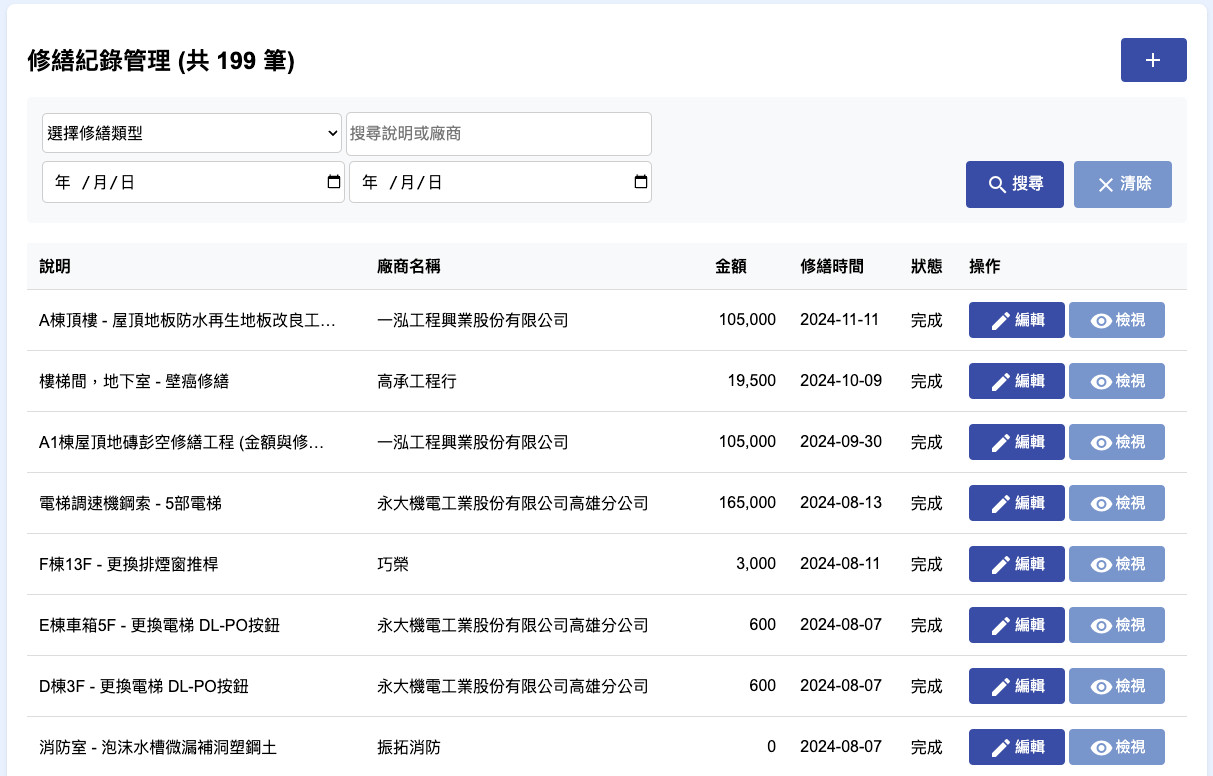Open the 選擇修繕類型 dropdown
This screenshot has width=1213, height=776.
click(193, 132)
